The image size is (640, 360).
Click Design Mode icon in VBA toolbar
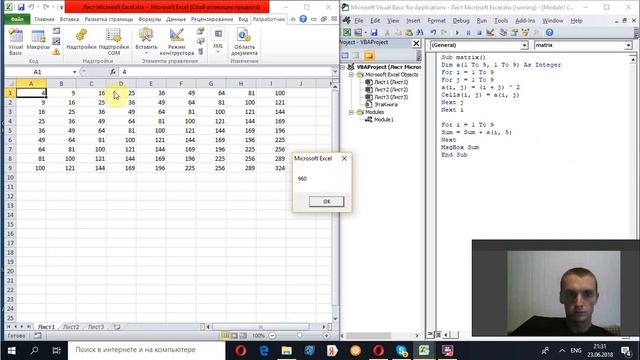(x=490, y=32)
